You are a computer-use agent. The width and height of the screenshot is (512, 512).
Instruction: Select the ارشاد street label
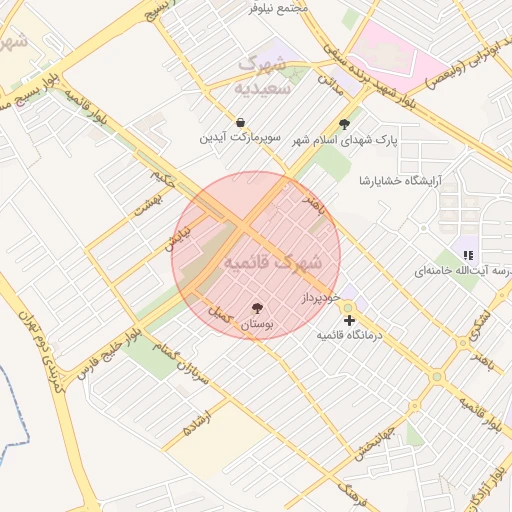(x=197, y=423)
